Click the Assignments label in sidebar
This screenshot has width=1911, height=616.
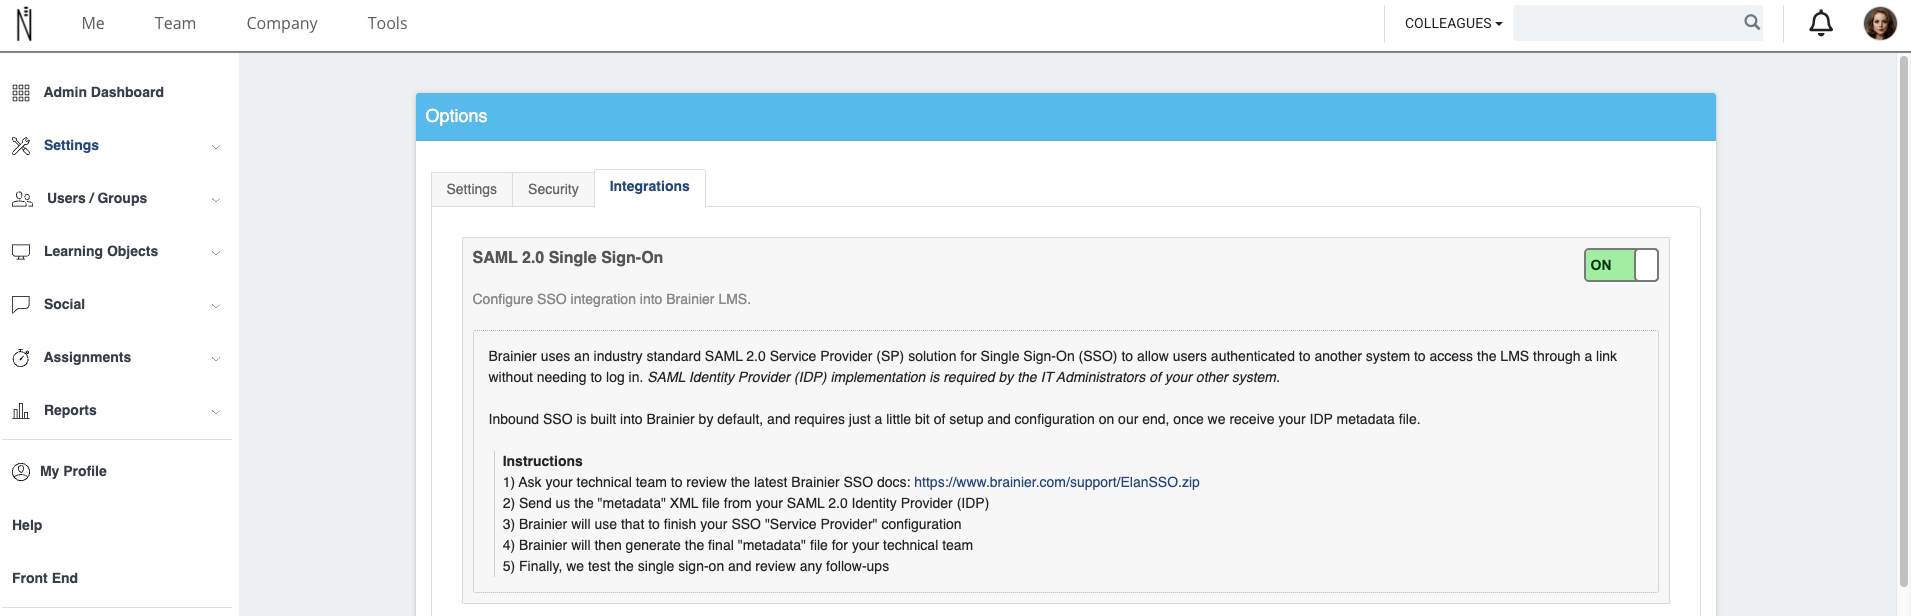pyautogui.click(x=87, y=357)
